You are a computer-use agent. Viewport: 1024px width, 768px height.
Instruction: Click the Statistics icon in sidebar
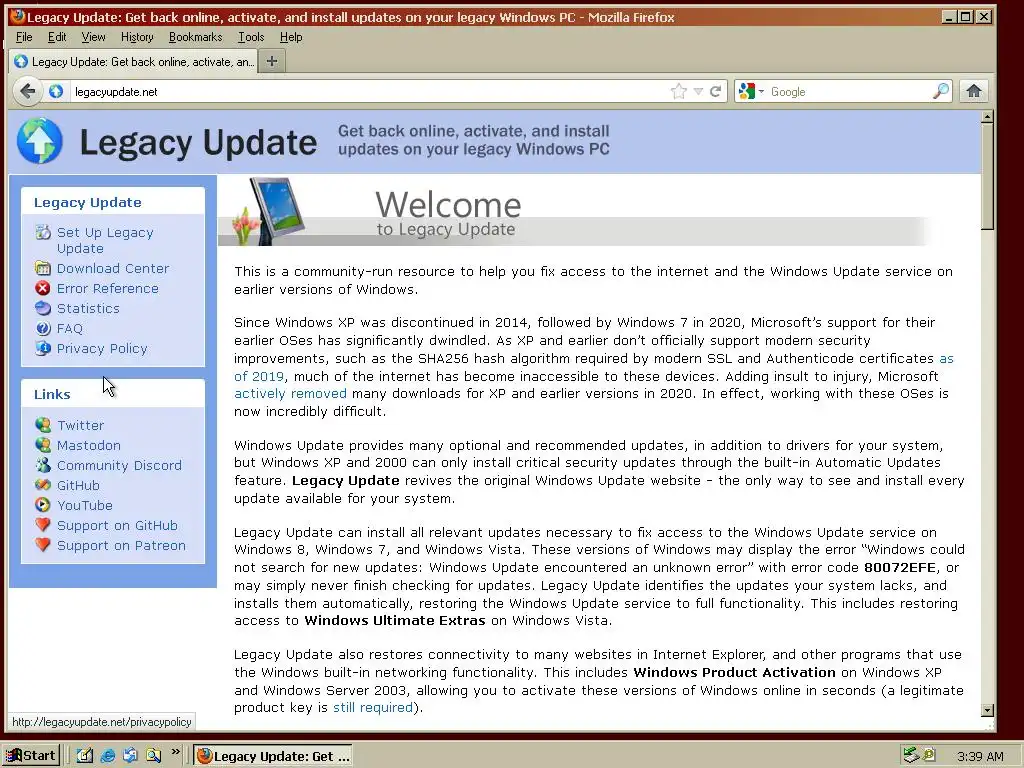click(43, 308)
